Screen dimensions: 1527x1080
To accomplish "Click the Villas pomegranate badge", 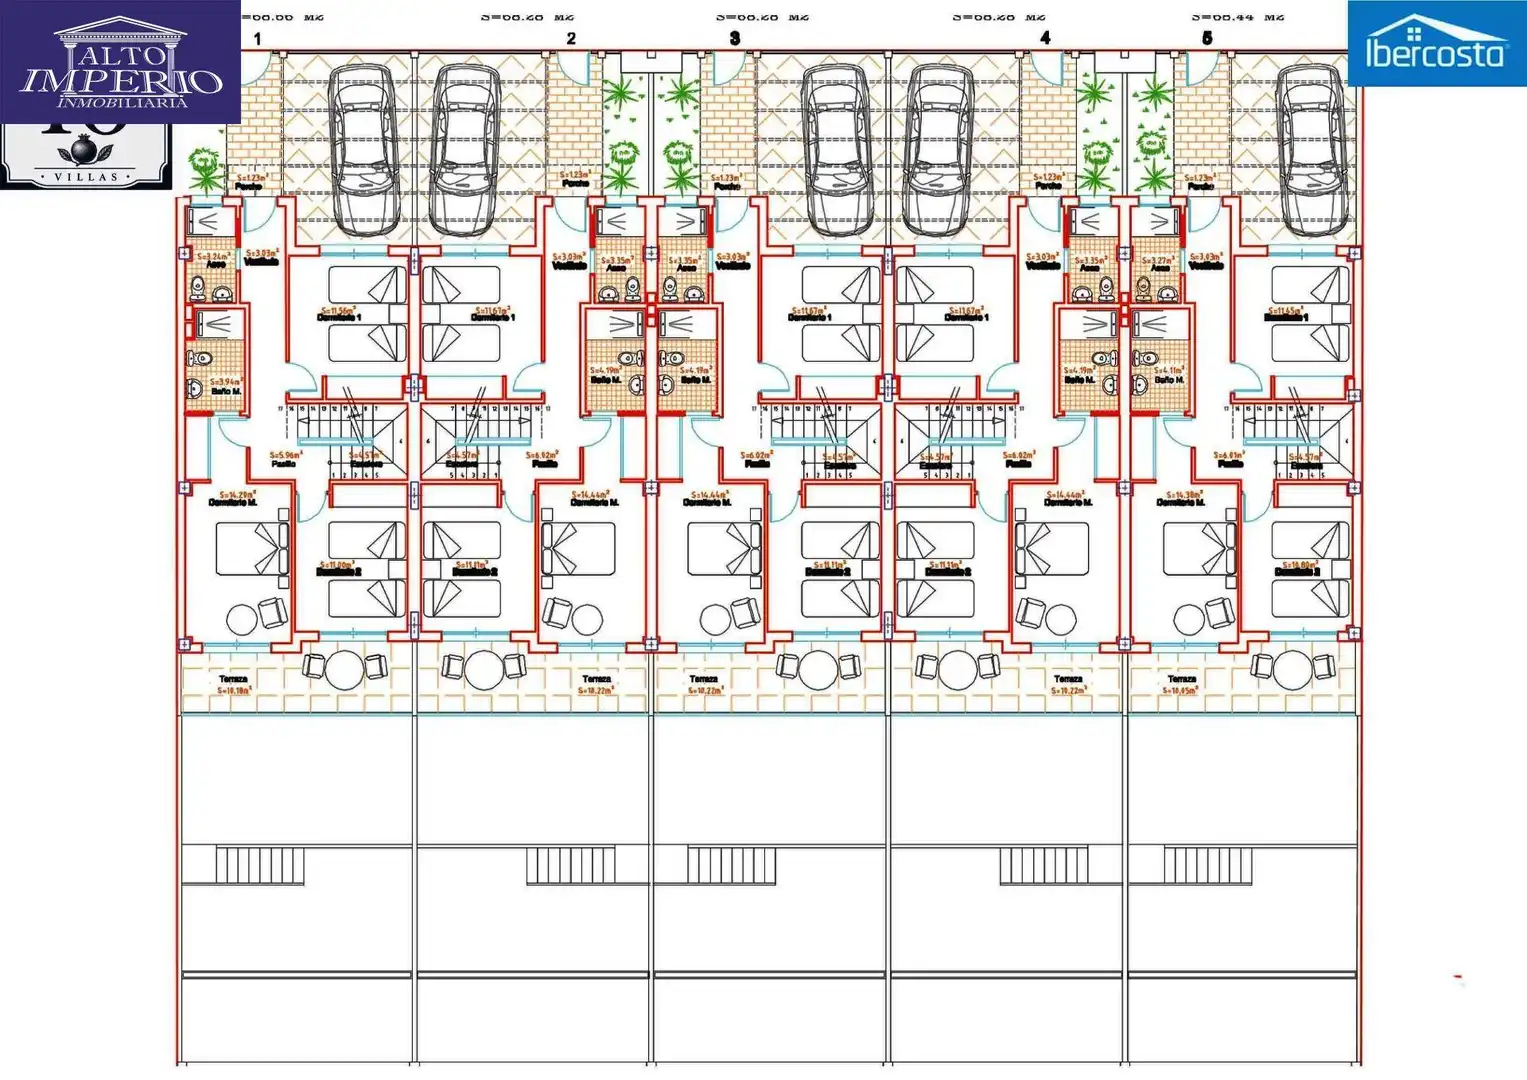I will [86, 157].
